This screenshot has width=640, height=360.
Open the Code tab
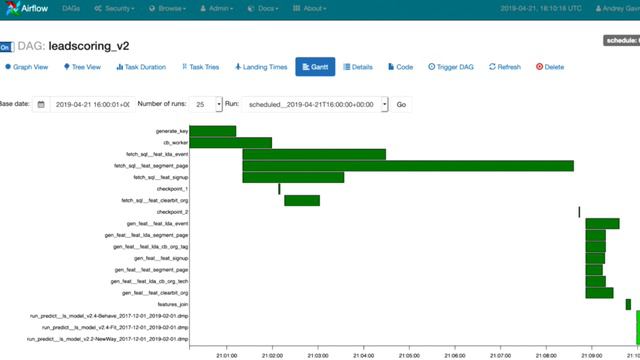point(400,67)
